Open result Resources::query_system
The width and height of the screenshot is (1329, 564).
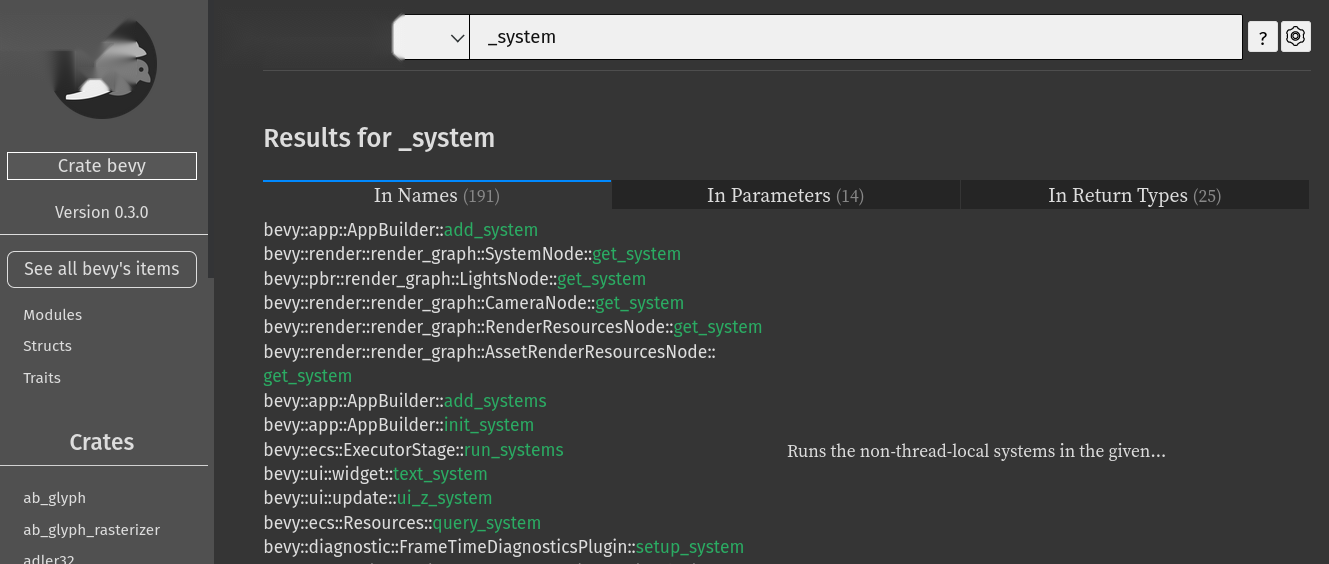point(402,523)
